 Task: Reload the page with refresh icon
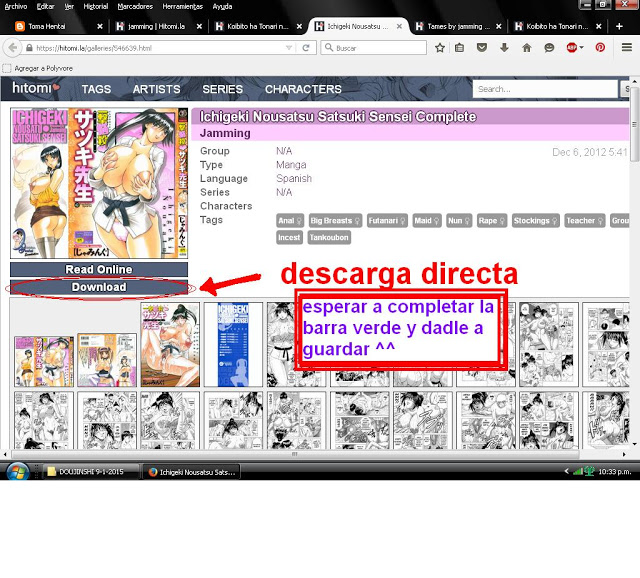point(306,48)
